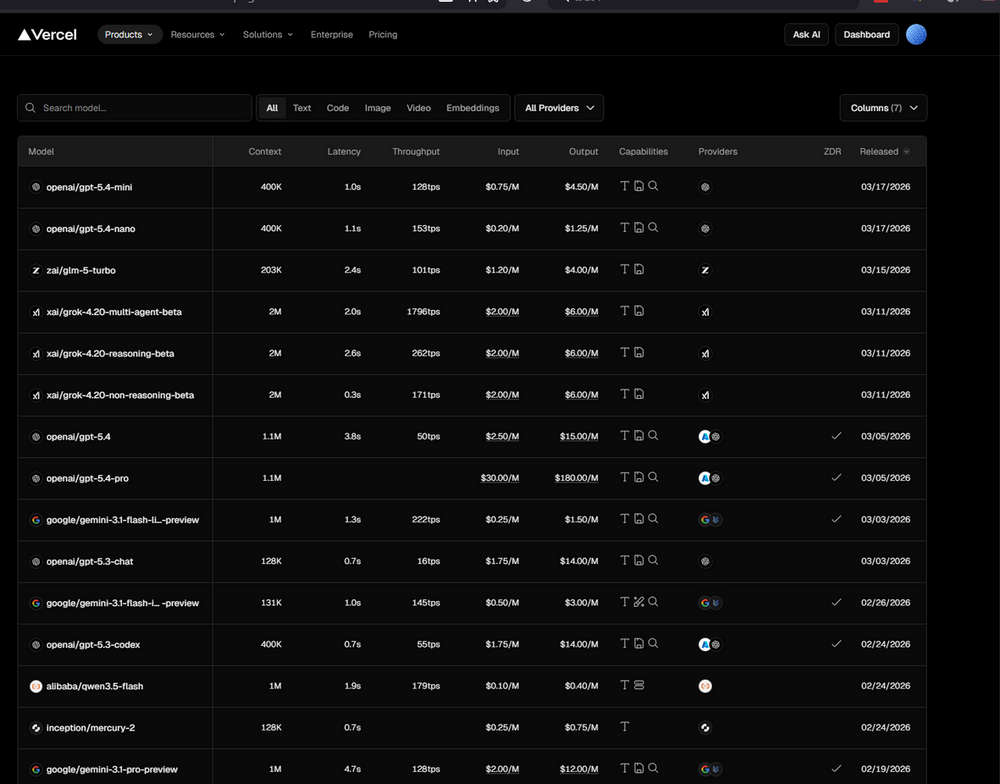Click web search icon for openai/gpt-5.4-pro
This screenshot has width=1000, height=784.
(x=653, y=477)
